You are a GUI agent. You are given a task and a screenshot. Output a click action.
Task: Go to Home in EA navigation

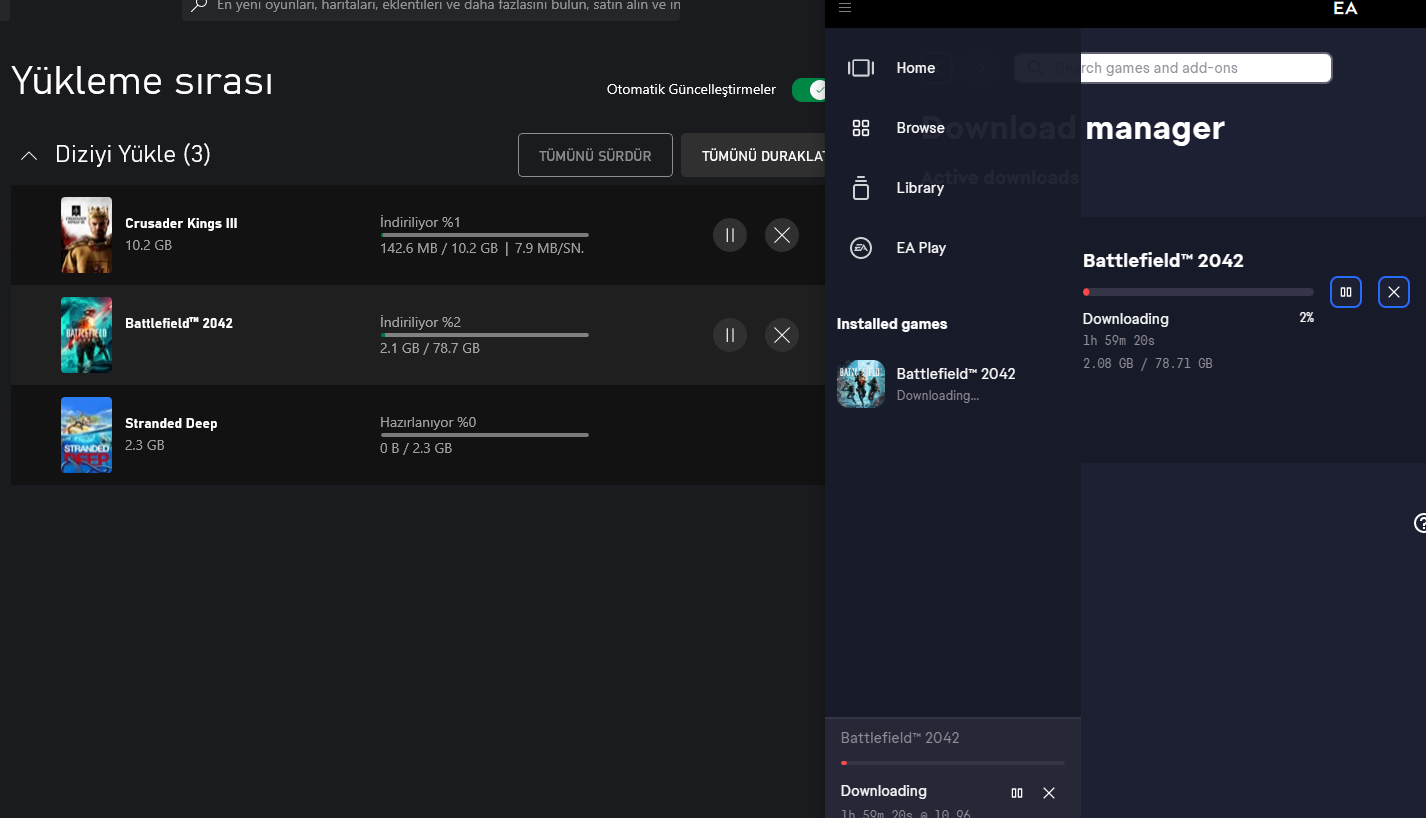tap(916, 68)
